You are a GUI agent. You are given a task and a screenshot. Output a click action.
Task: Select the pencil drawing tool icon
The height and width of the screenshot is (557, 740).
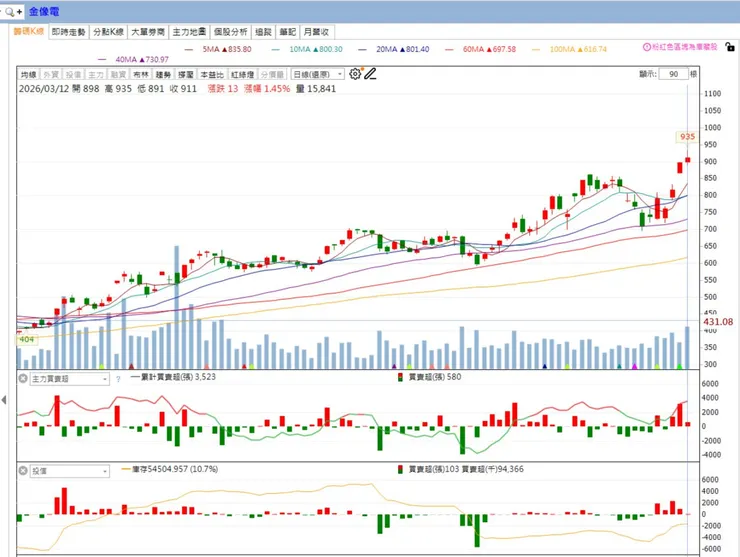[x=370, y=74]
